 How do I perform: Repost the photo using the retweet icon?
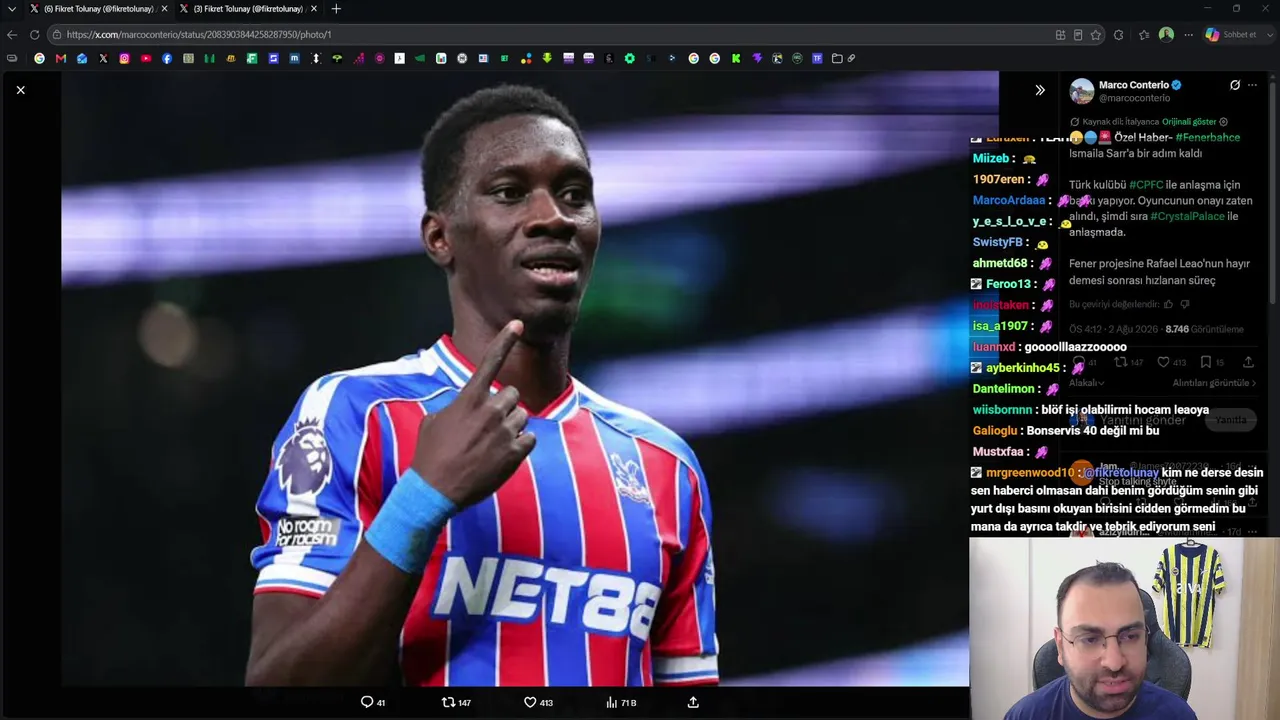tap(448, 702)
